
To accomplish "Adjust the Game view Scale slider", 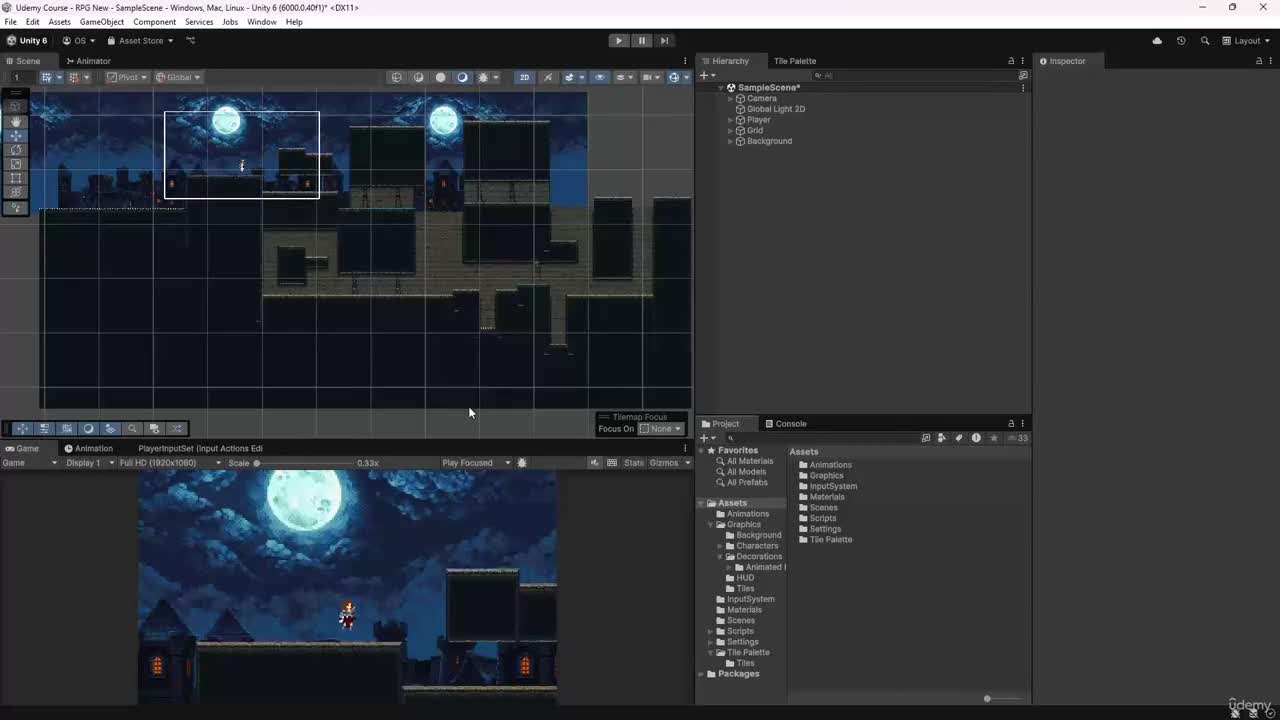I will click(x=257, y=463).
